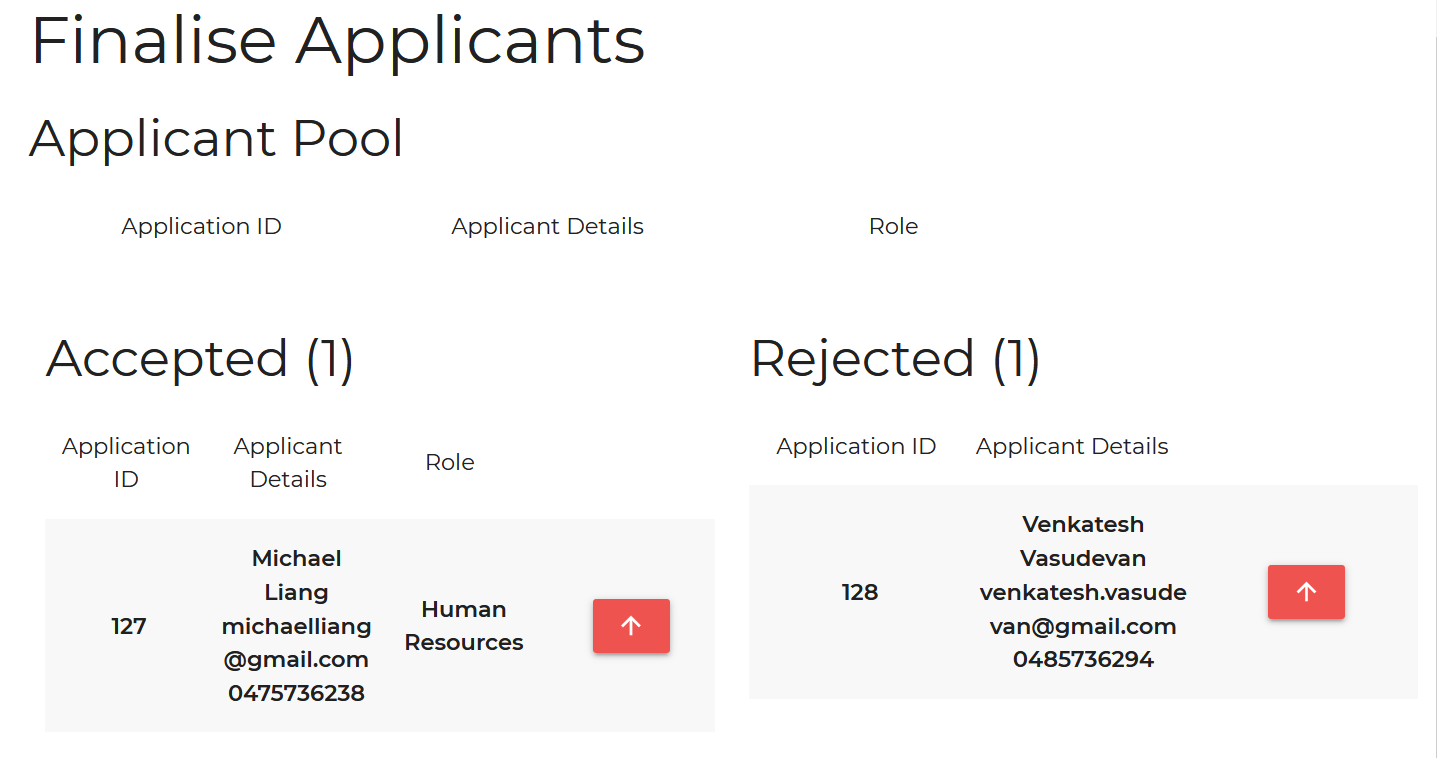This screenshot has width=1437, height=758.
Task: Click the Rejected (1) section heading
Action: click(895, 358)
